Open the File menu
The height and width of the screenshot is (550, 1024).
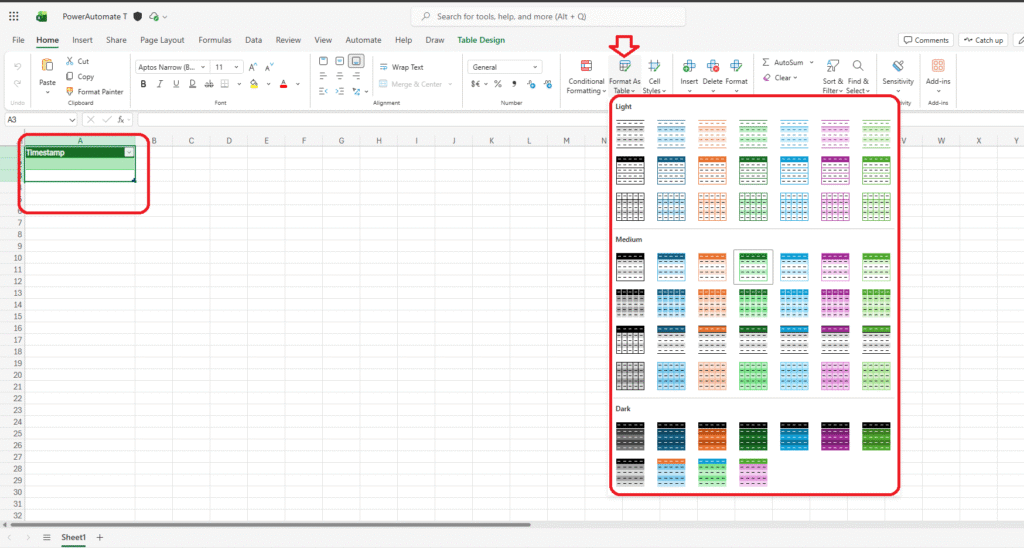click(x=18, y=40)
